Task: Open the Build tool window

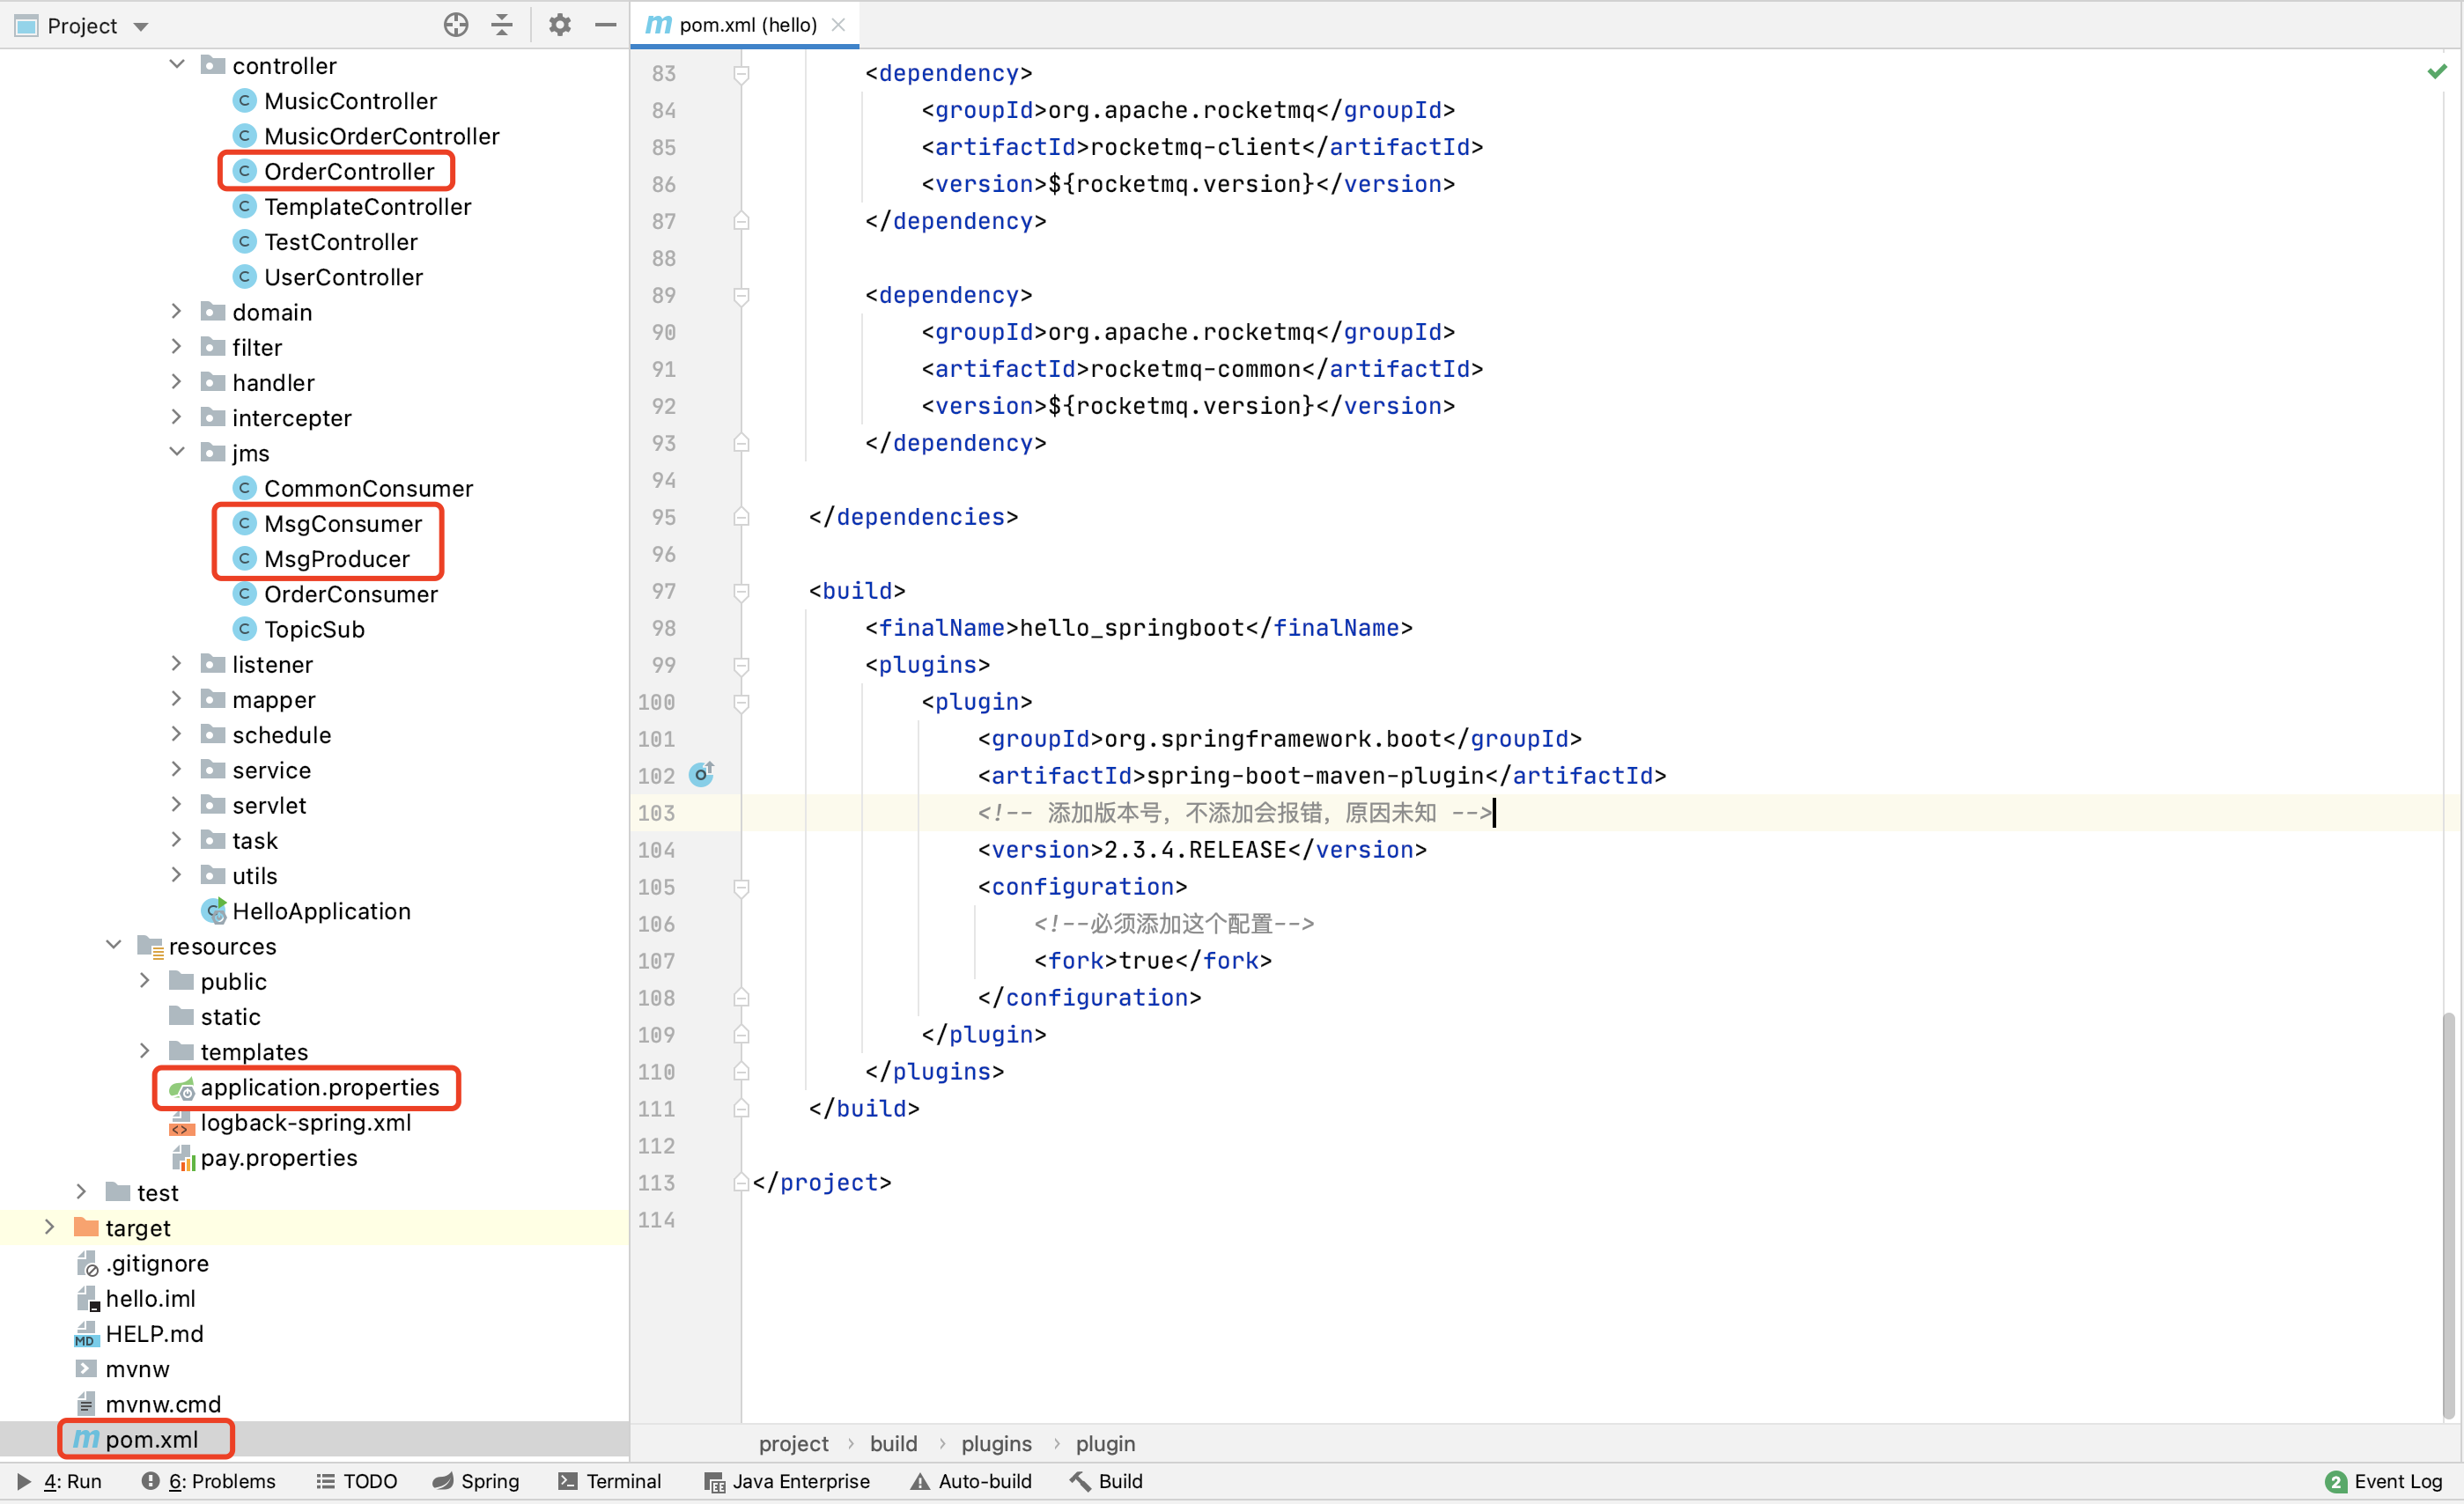Action: click(x=1106, y=1481)
